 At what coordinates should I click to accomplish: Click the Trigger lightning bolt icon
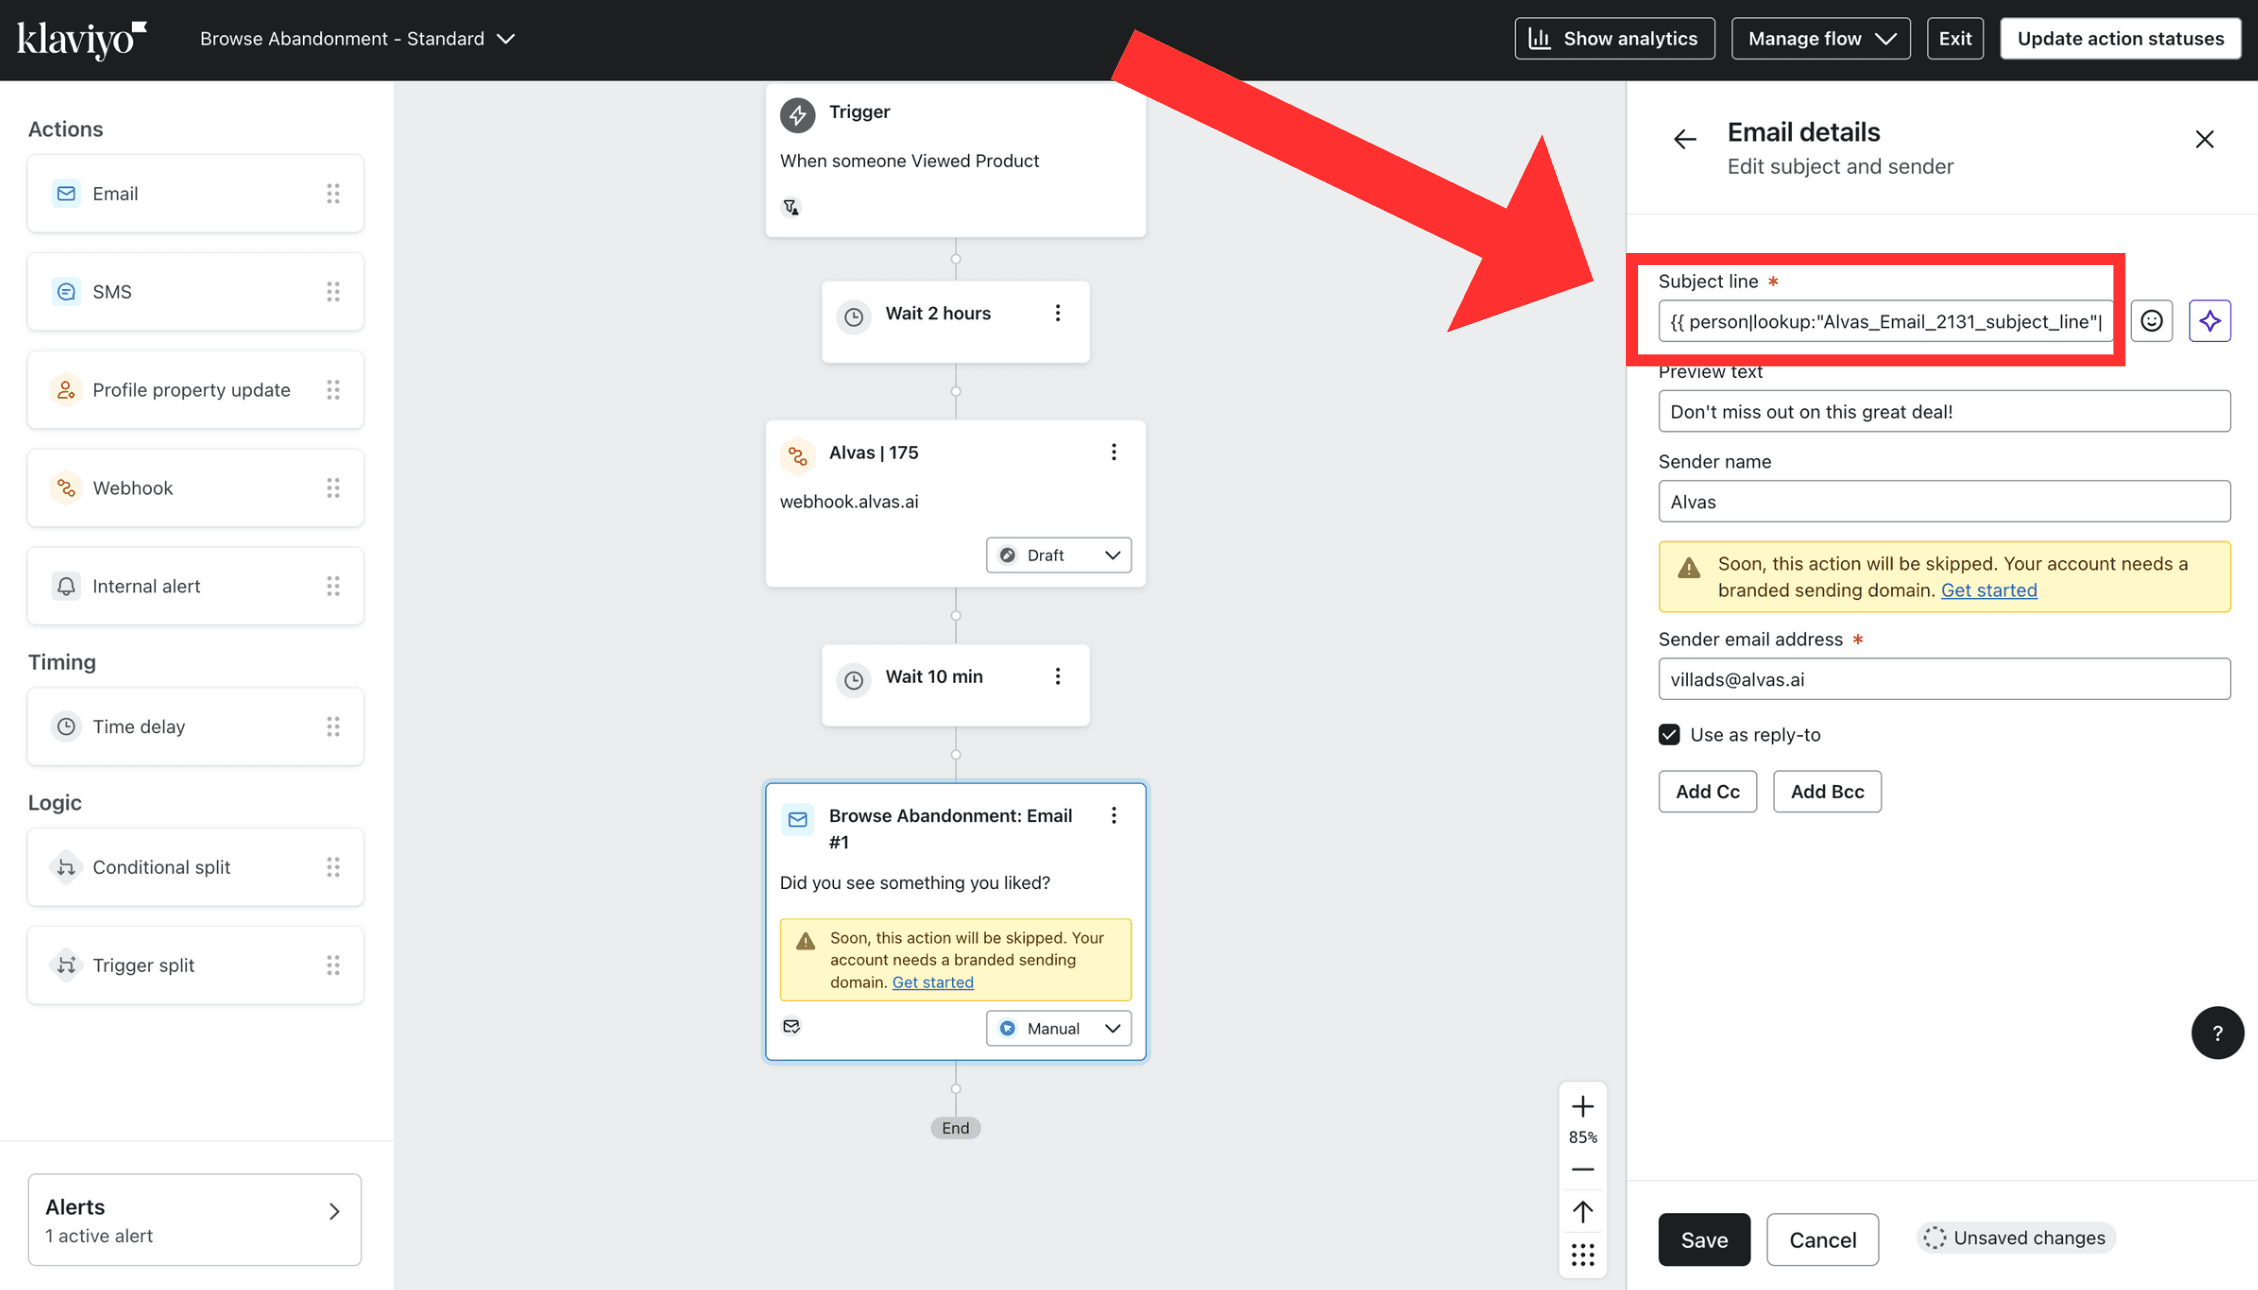point(797,114)
